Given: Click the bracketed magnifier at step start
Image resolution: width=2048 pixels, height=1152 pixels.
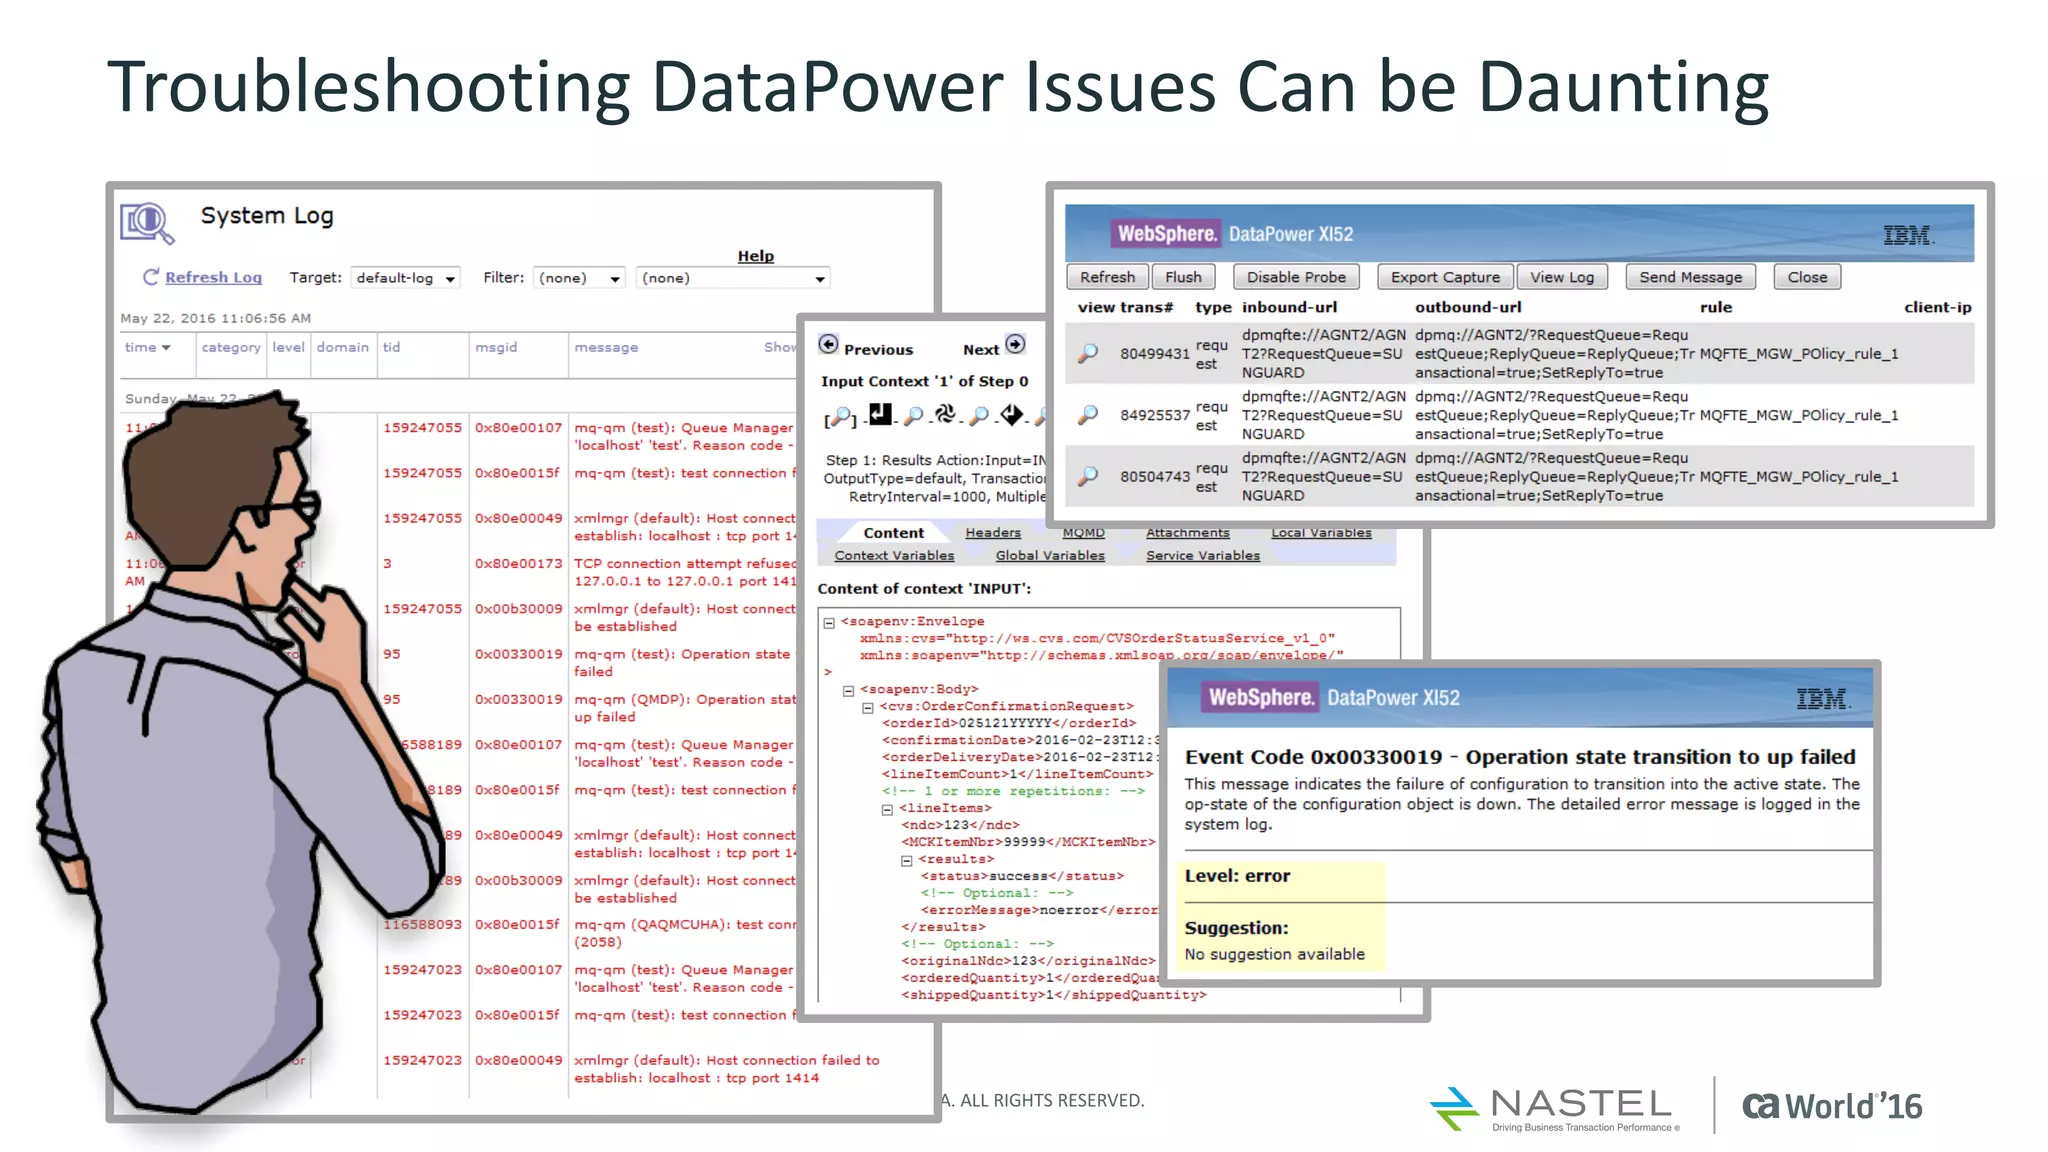Looking at the screenshot, I should [x=841, y=417].
